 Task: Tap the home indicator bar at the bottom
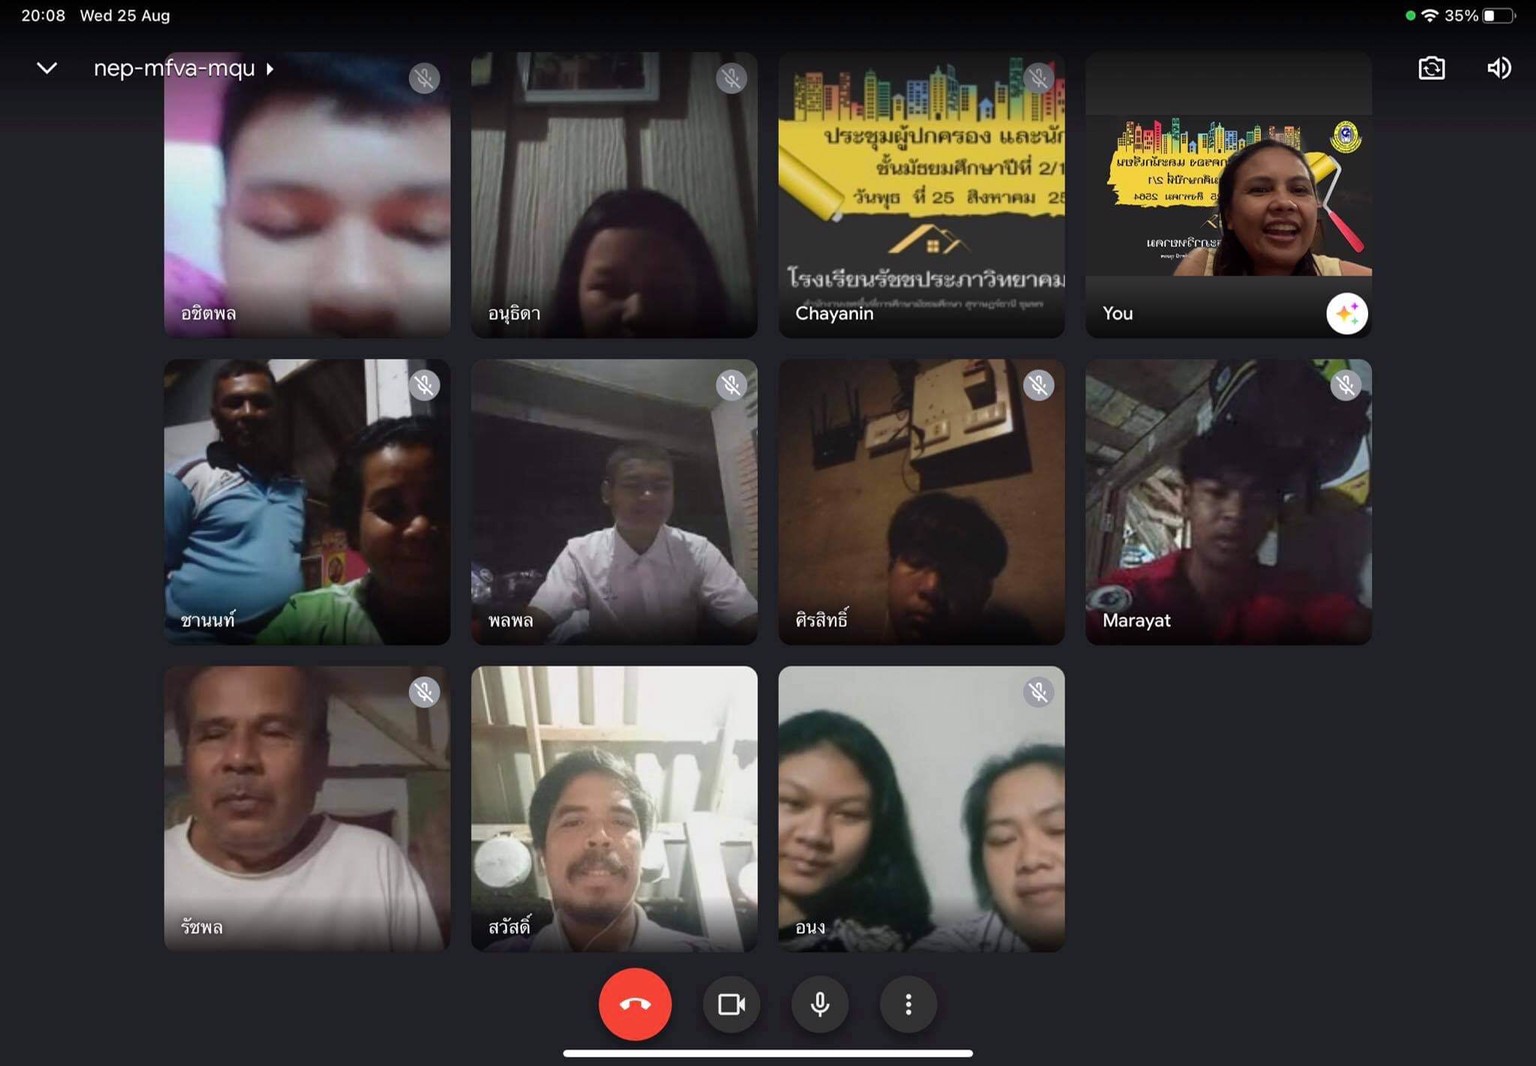pyautogui.click(x=768, y=1053)
